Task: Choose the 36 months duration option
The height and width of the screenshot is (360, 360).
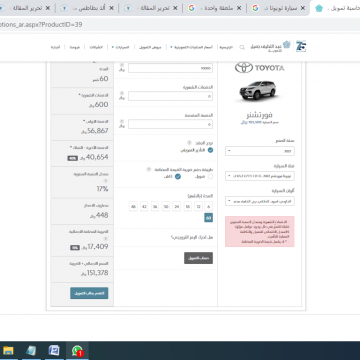Action: coord(155,207)
